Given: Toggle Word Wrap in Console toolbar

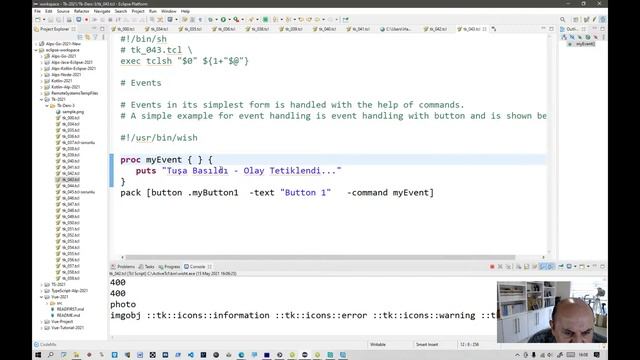Looking at the screenshot, I should (x=535, y=267).
